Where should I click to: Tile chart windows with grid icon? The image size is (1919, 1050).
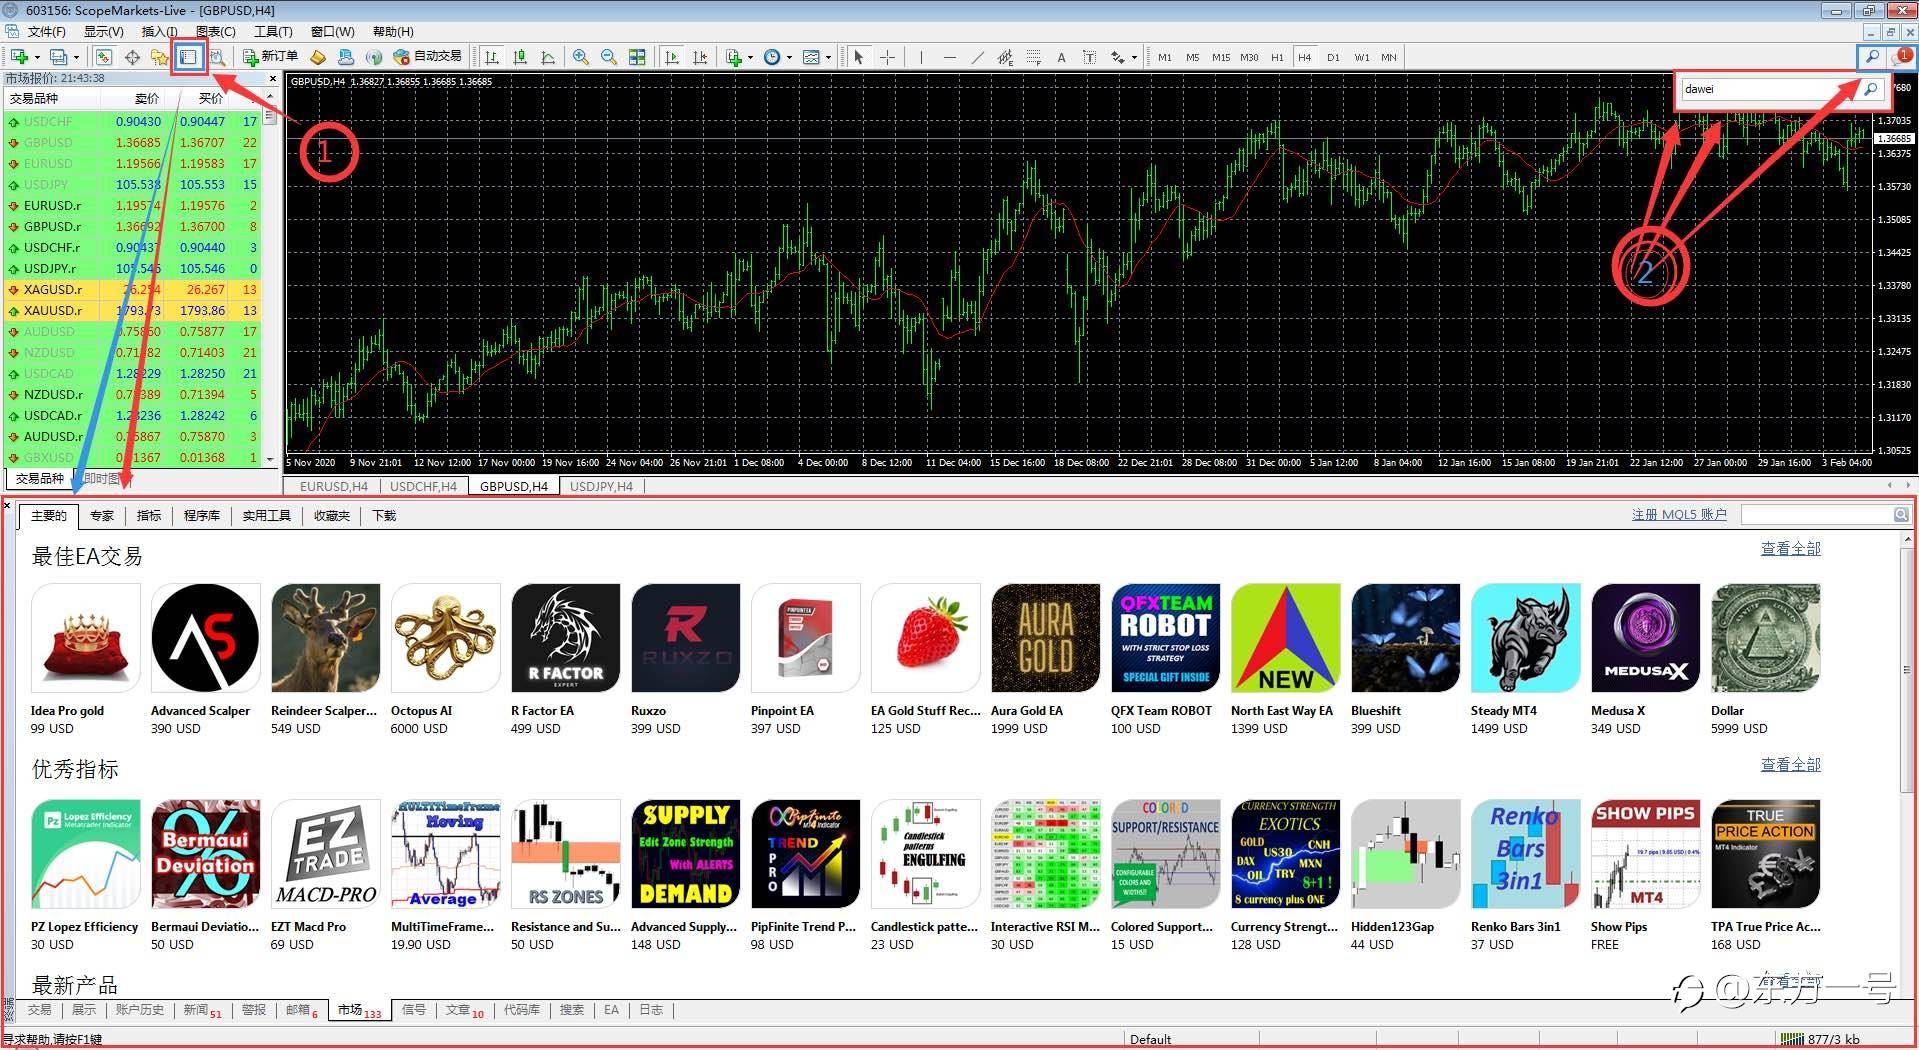pos(637,57)
